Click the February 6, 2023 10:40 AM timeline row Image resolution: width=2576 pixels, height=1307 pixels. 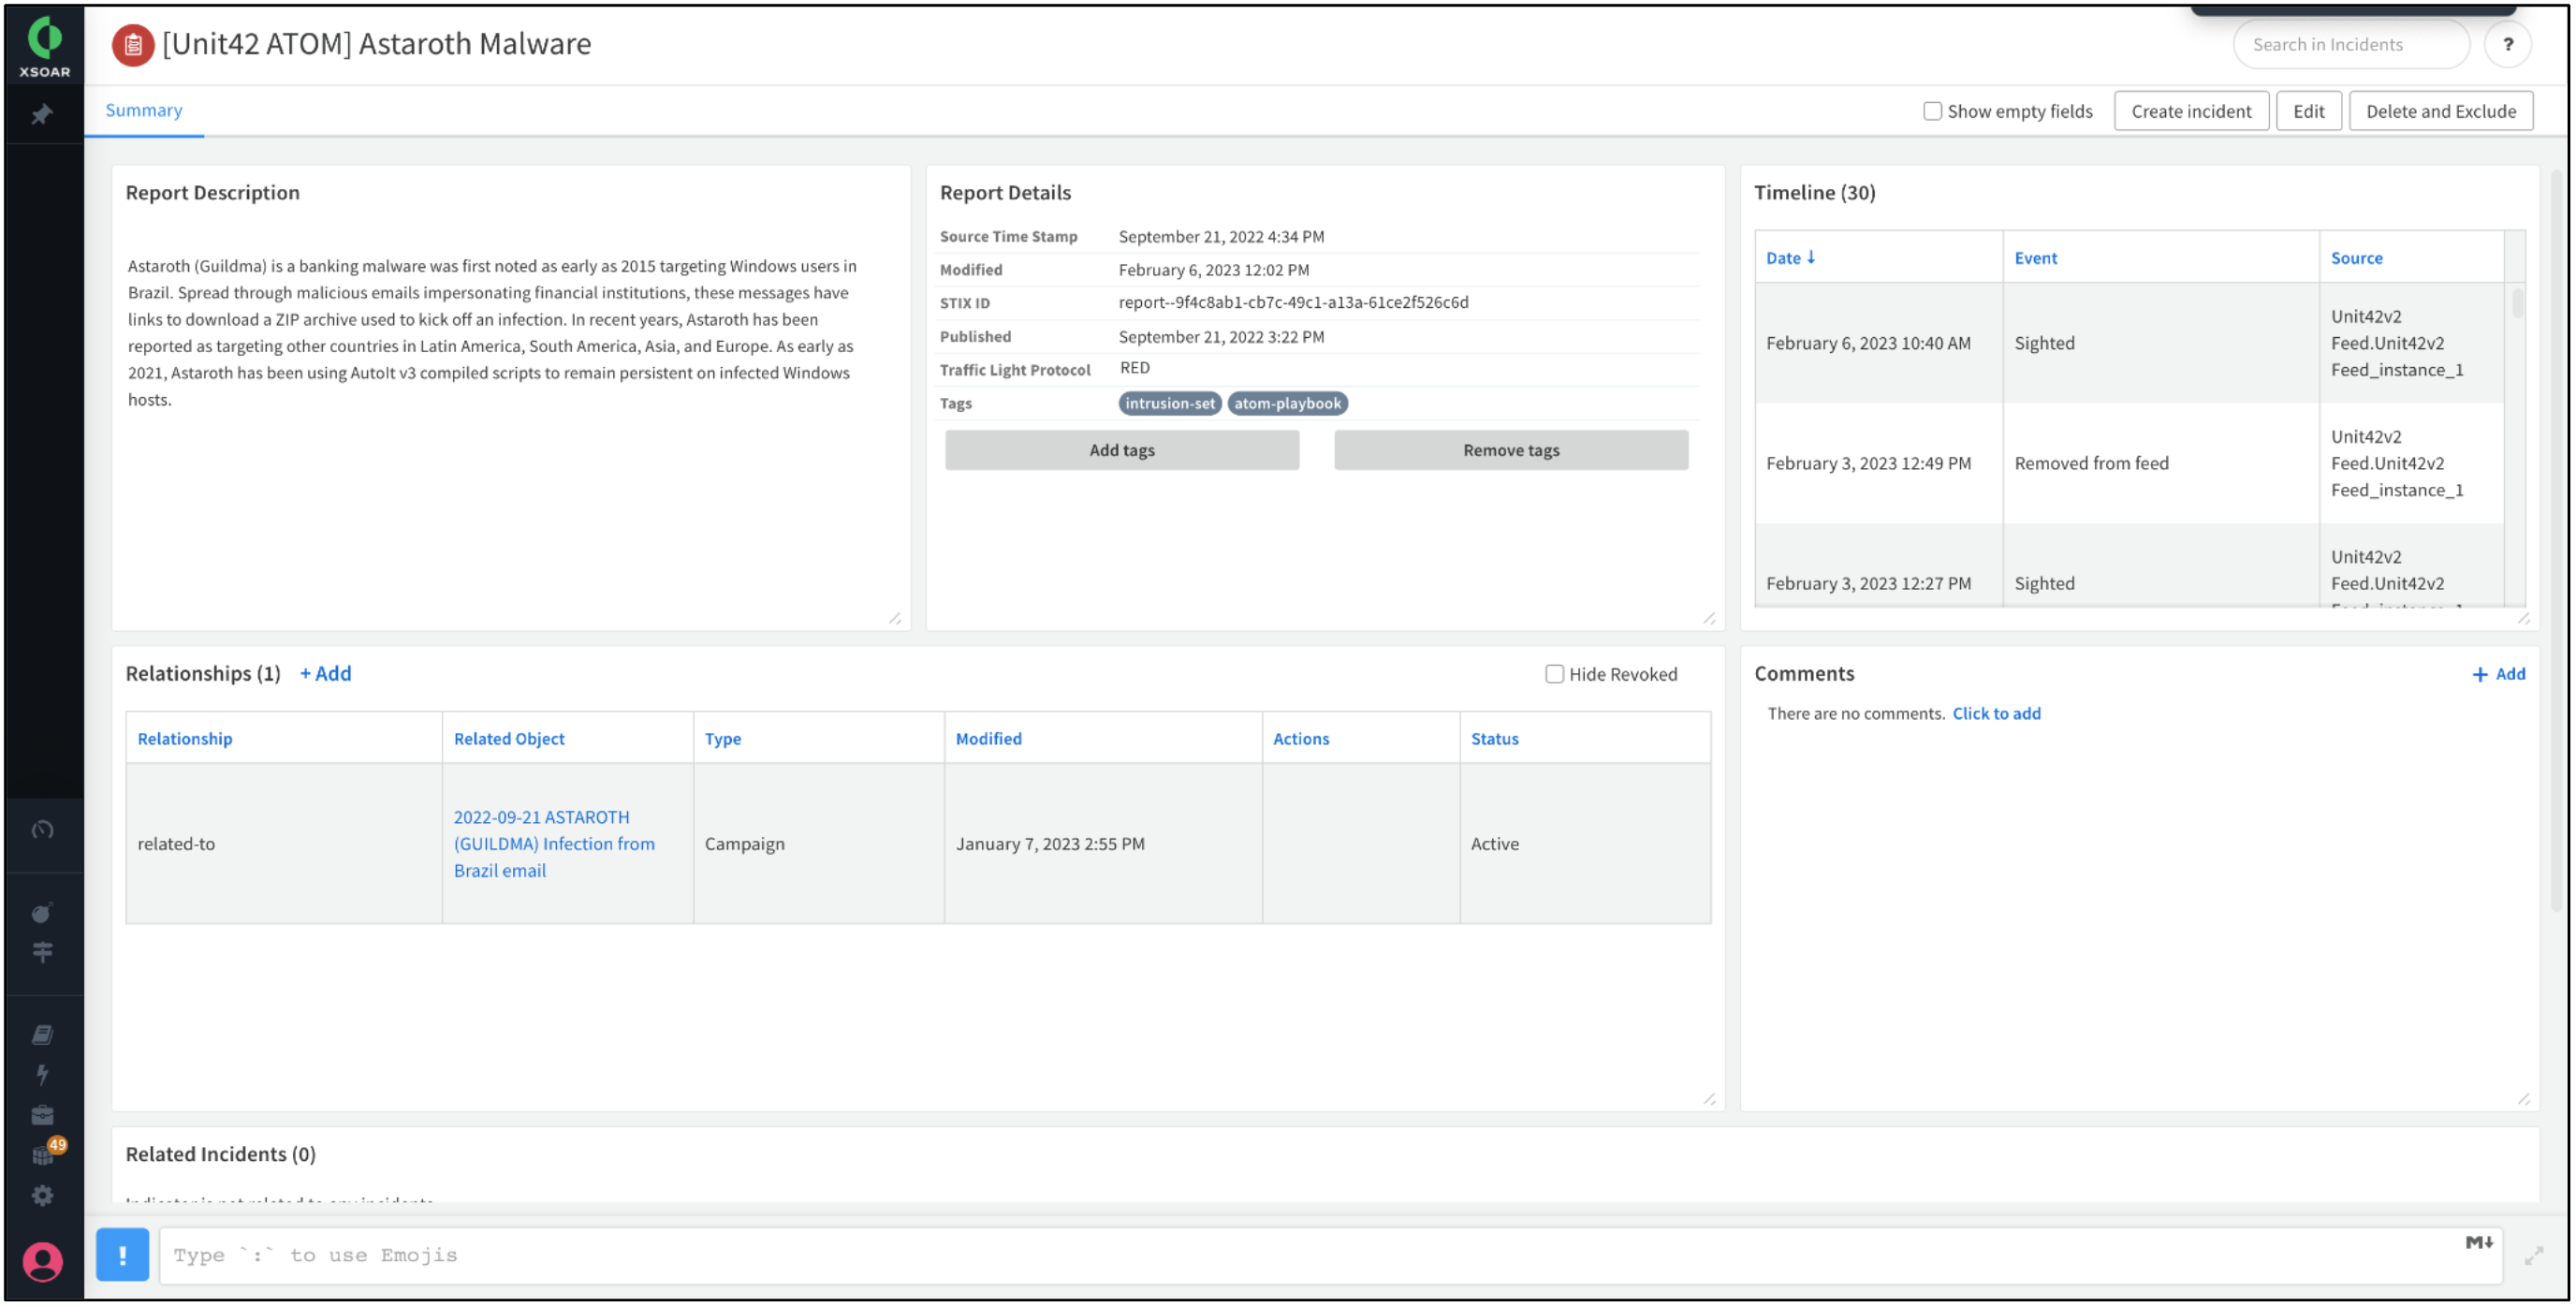pyautogui.click(x=2130, y=343)
